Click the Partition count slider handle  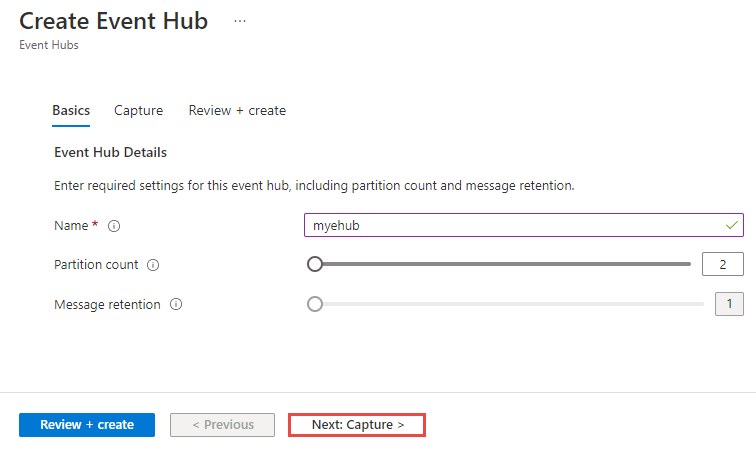click(315, 264)
